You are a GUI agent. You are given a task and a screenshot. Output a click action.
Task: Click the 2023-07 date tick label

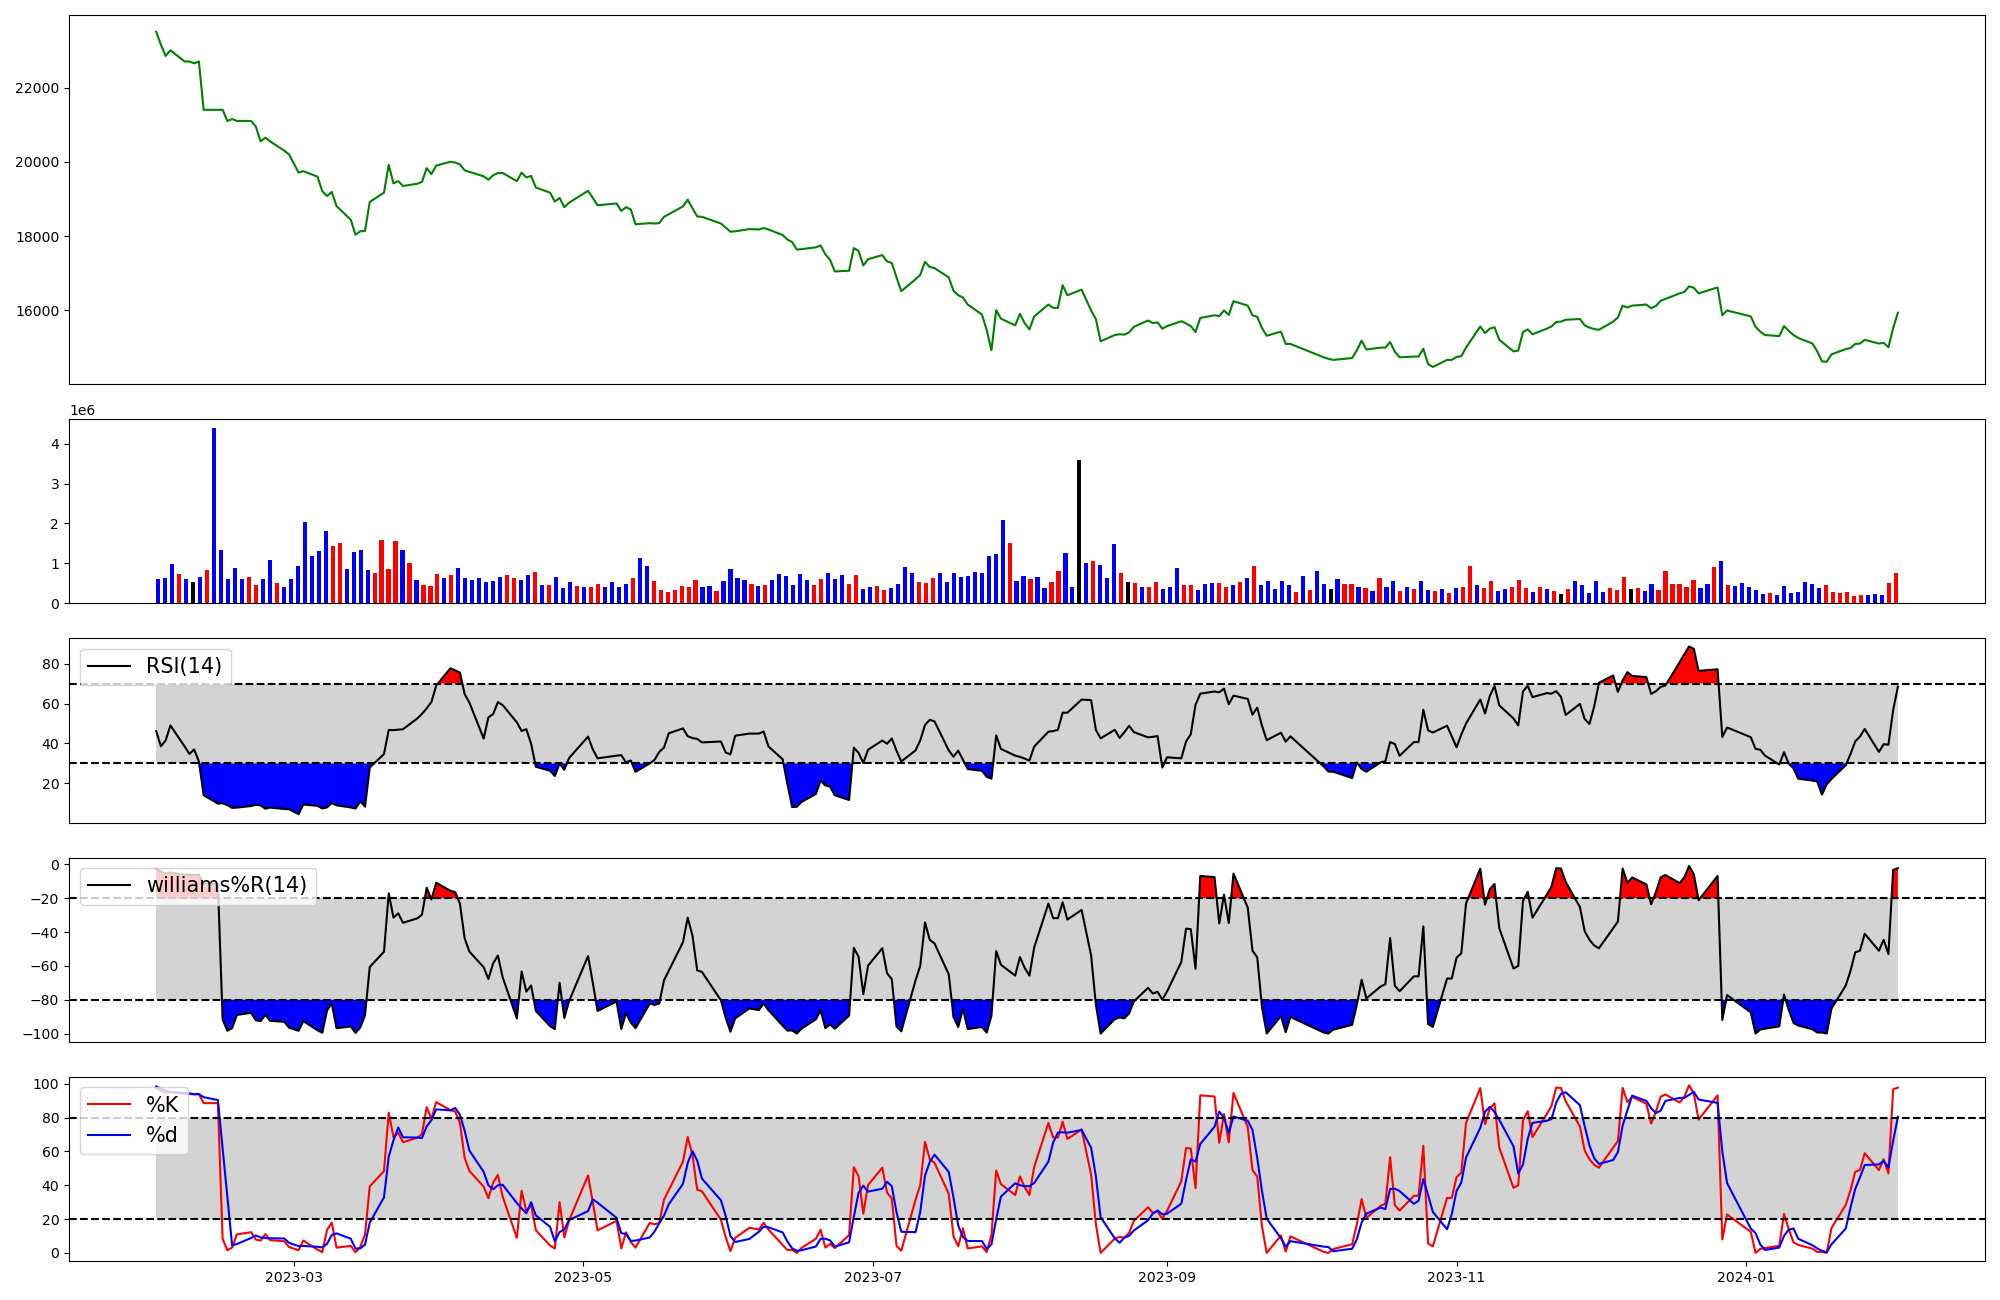click(x=873, y=1277)
